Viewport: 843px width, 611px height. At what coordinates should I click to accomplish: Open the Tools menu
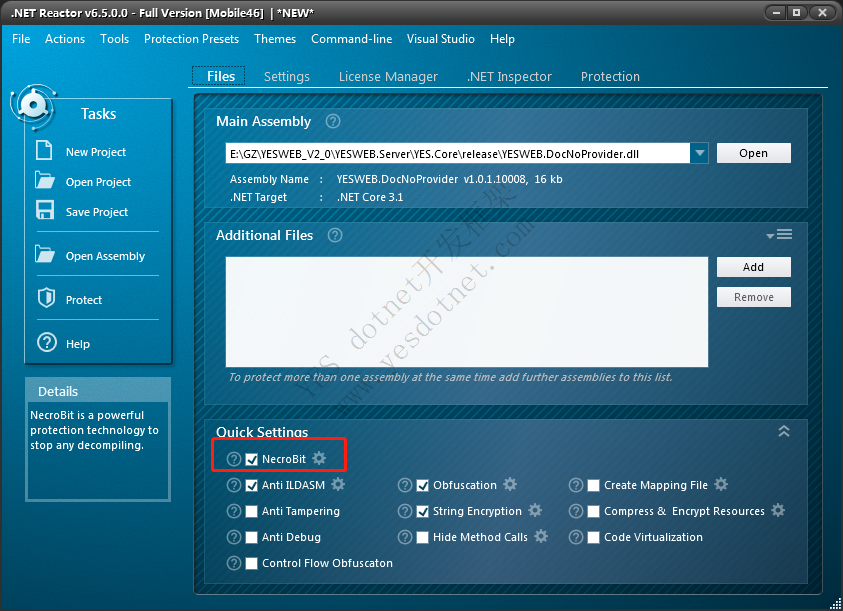point(115,39)
